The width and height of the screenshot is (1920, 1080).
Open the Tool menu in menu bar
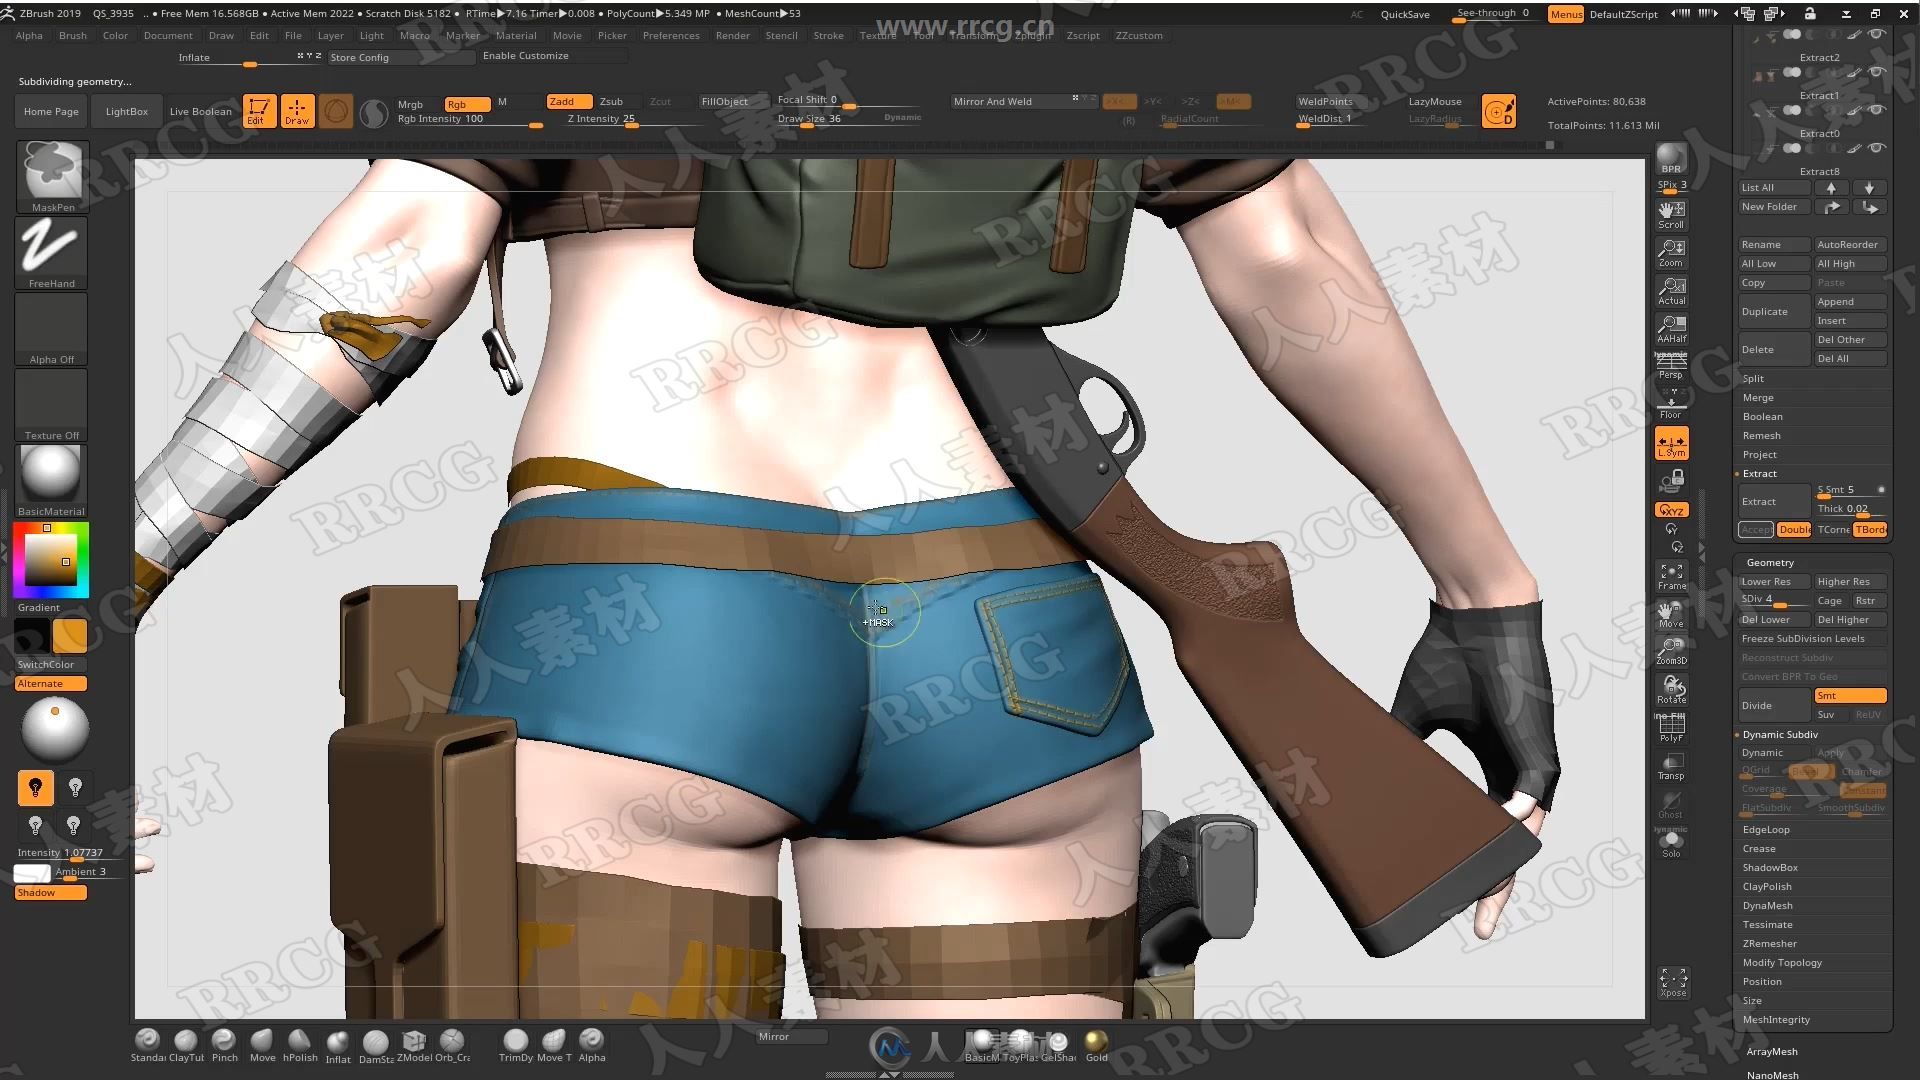click(x=923, y=36)
